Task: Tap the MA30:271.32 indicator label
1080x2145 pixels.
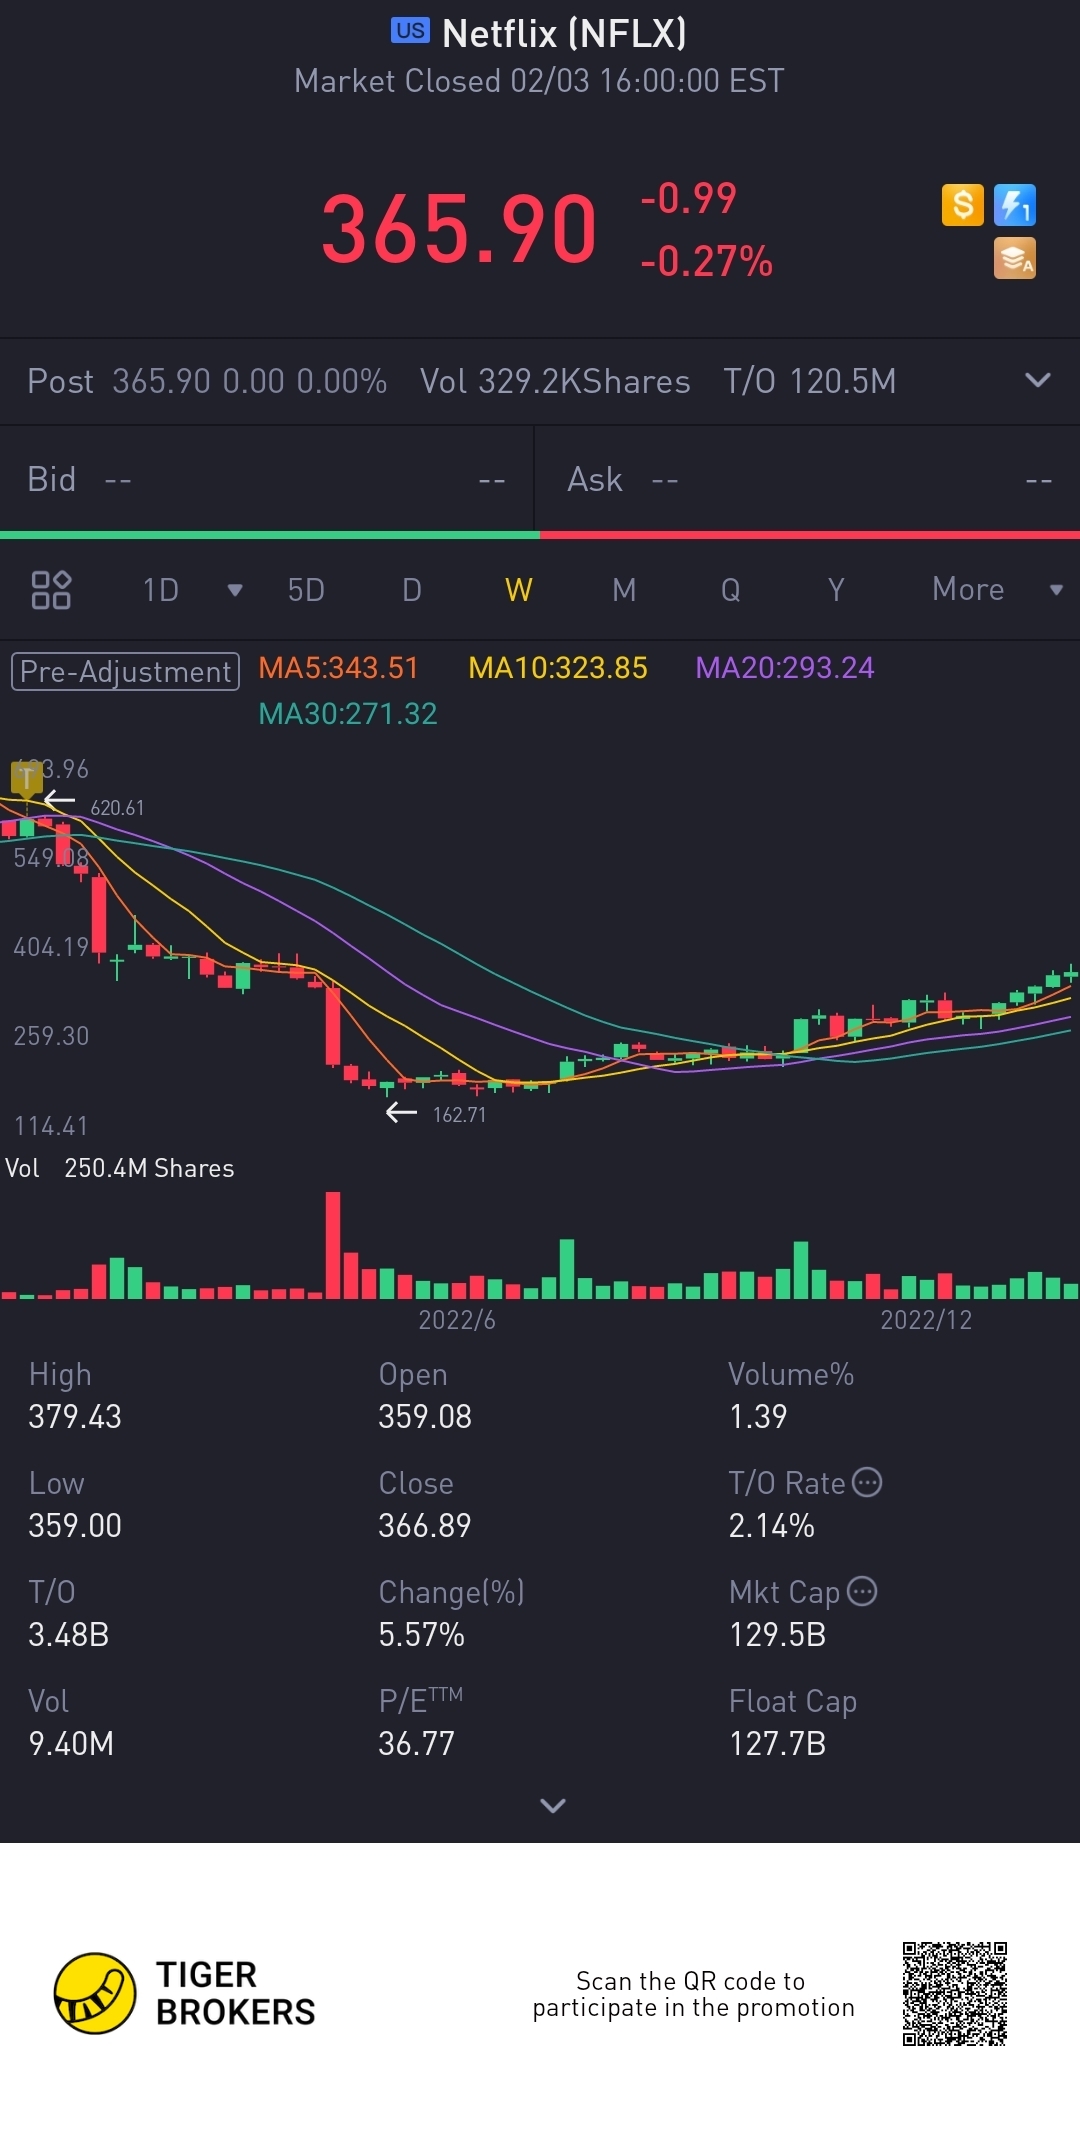Action: [x=348, y=714]
